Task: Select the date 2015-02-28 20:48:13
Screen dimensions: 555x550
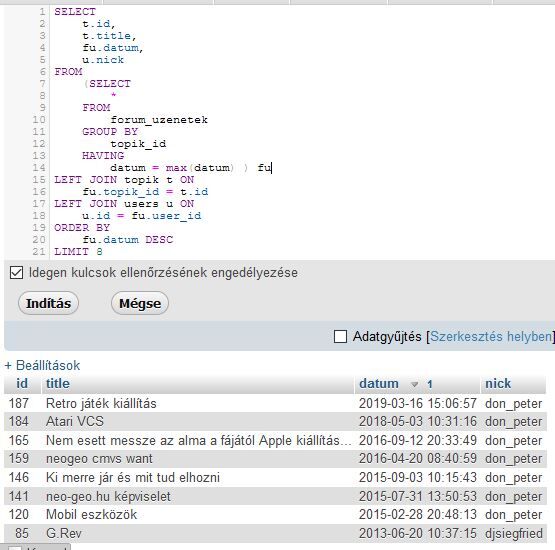Action: [x=418, y=515]
